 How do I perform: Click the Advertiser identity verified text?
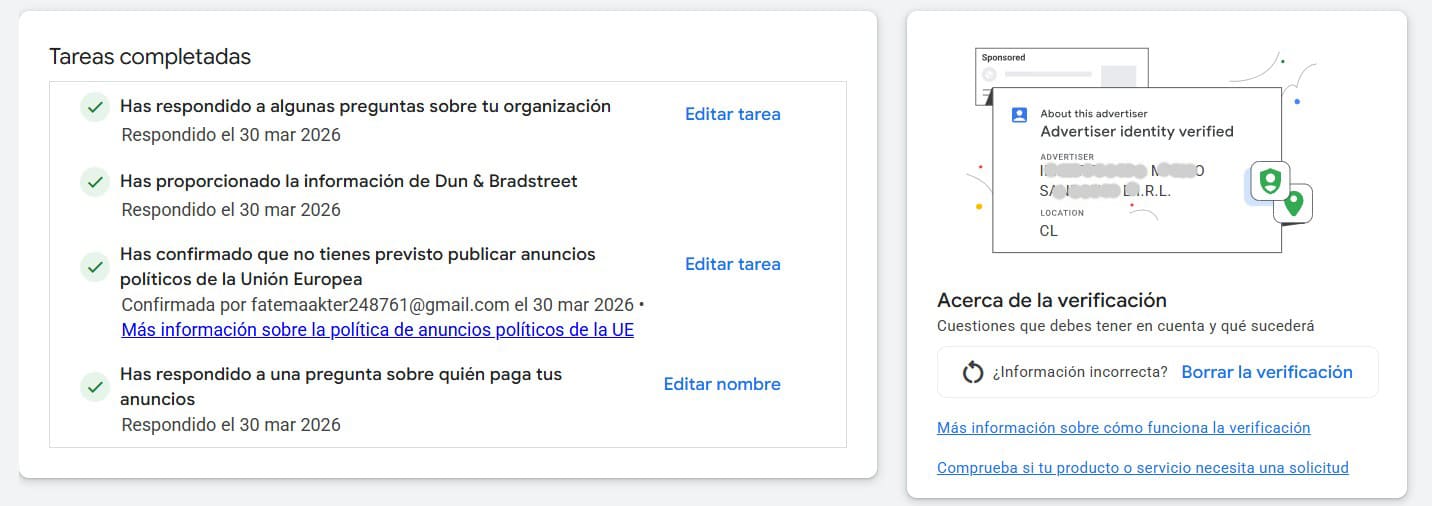point(1137,131)
